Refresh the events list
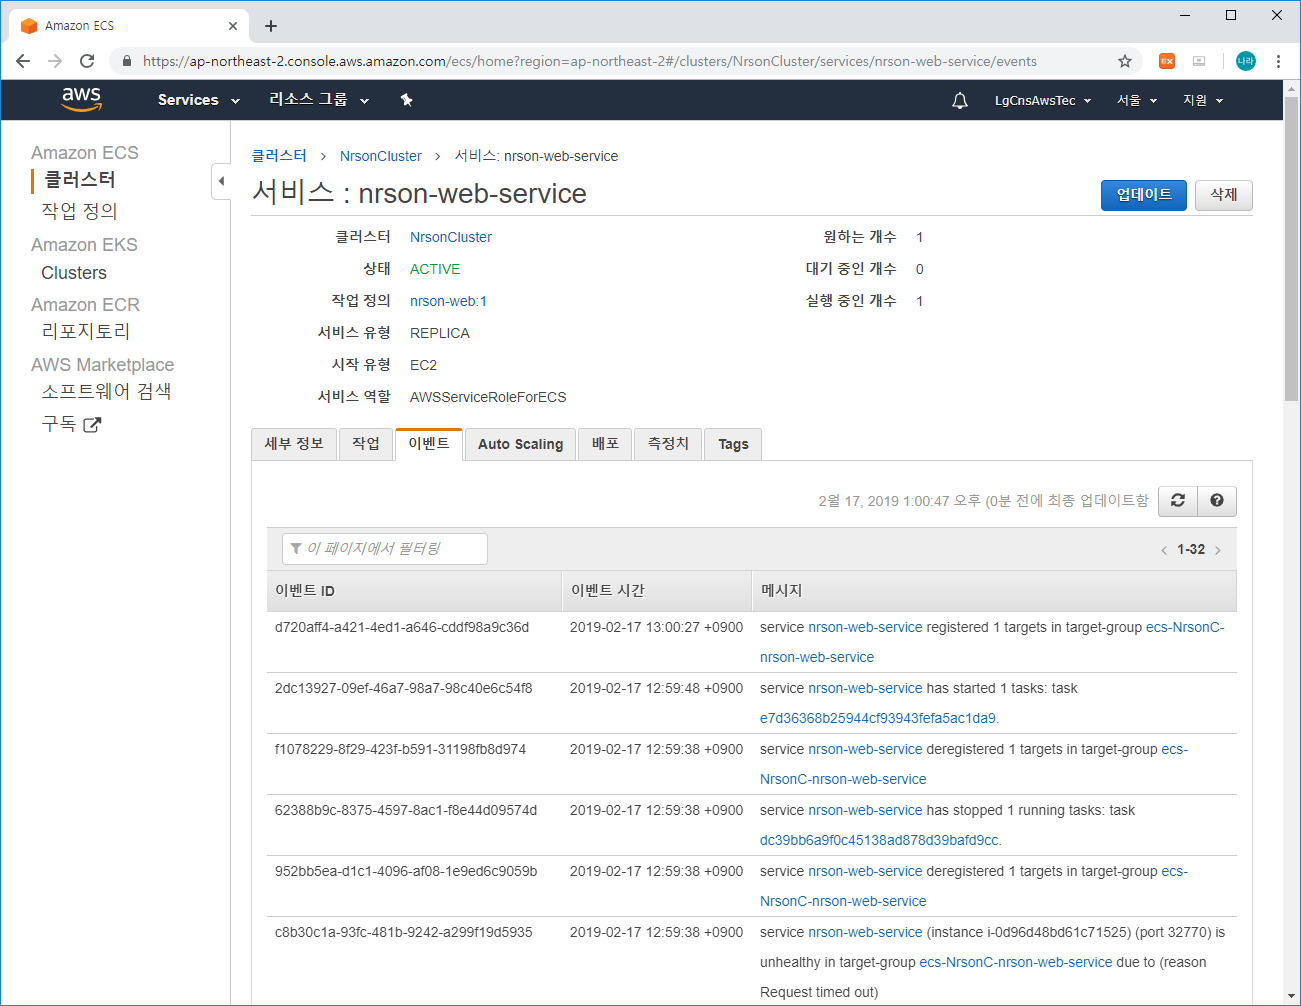 point(1178,501)
